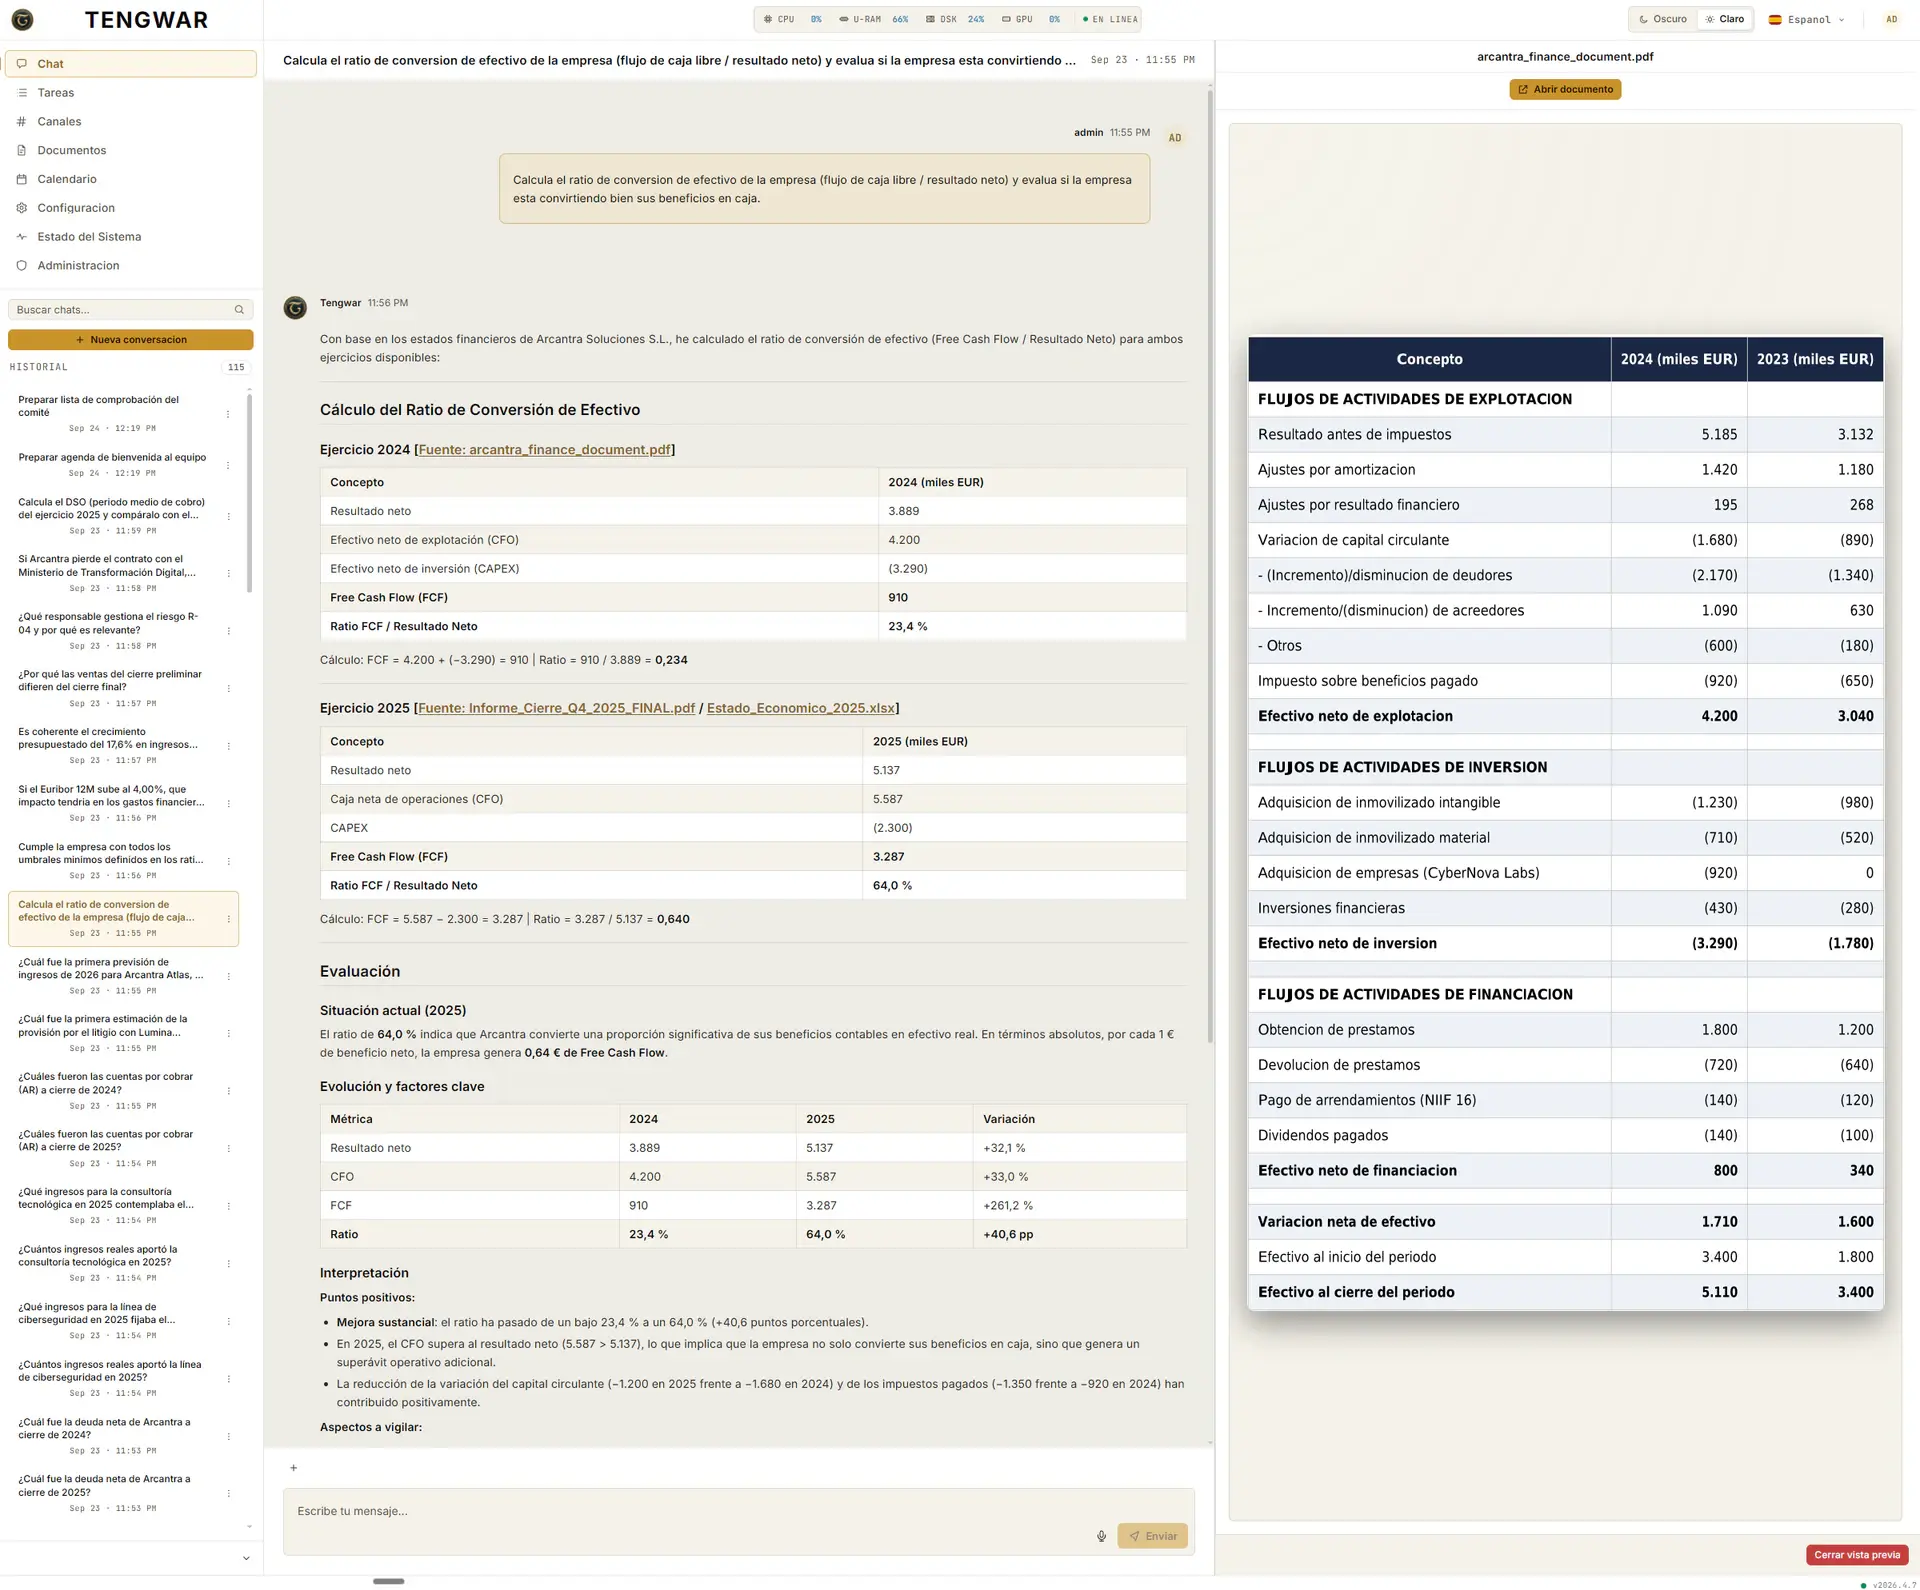Click the attach plus icon above message box
Viewport: 1920px width, 1590px height.
pos(293,1468)
